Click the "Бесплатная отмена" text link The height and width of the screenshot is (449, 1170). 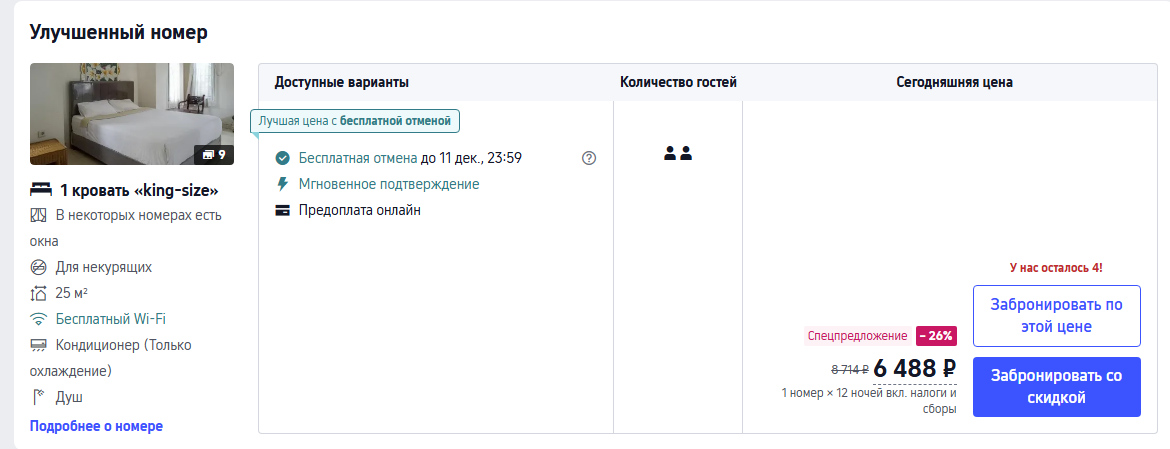point(358,158)
